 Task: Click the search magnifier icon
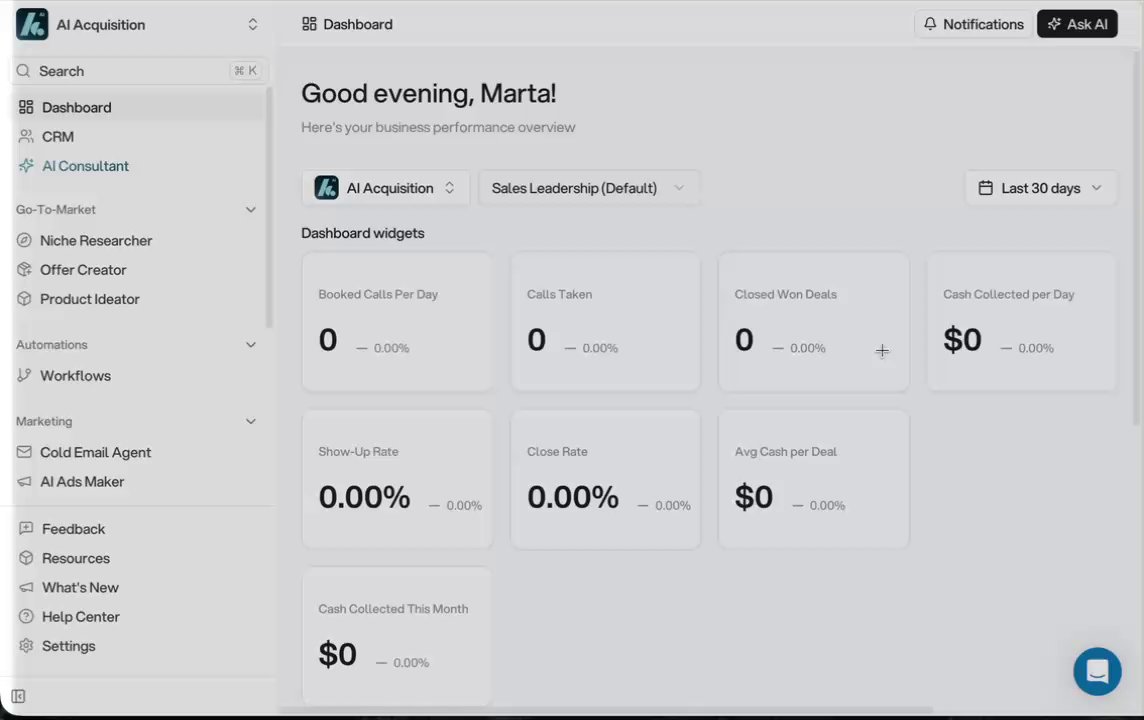coord(23,71)
